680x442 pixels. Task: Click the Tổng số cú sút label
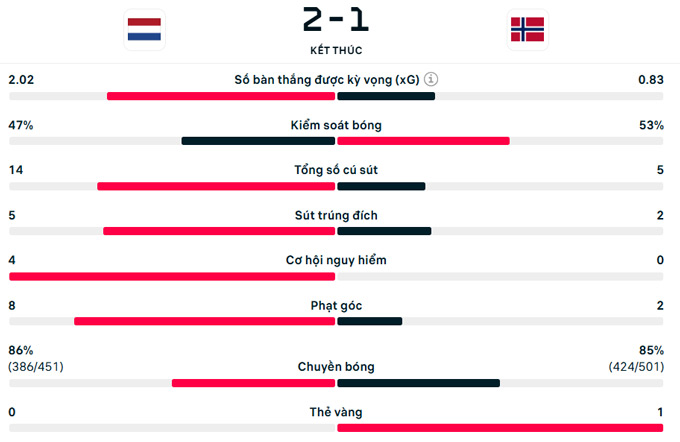click(x=336, y=170)
